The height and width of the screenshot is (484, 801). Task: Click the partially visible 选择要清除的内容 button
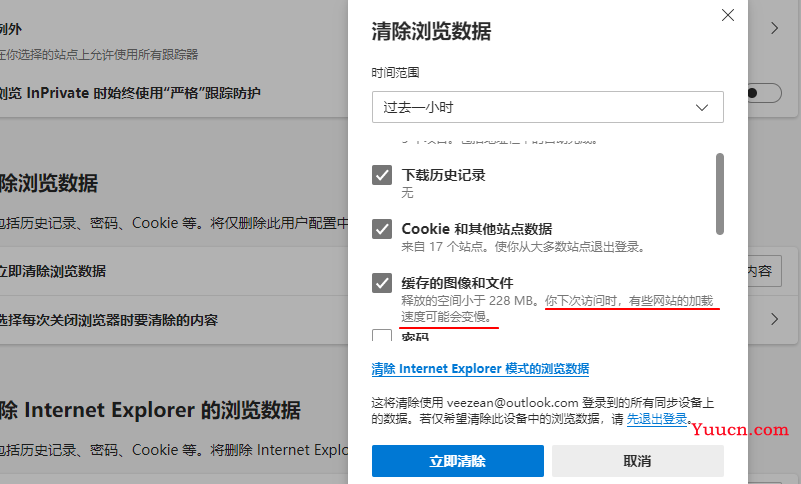[765, 271]
